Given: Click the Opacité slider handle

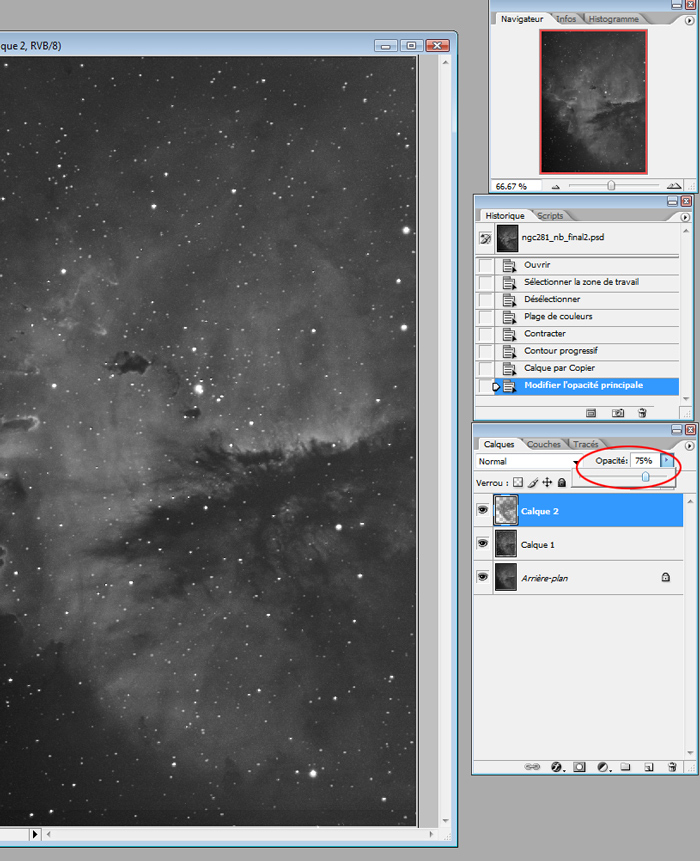Looking at the screenshot, I should 646,477.
